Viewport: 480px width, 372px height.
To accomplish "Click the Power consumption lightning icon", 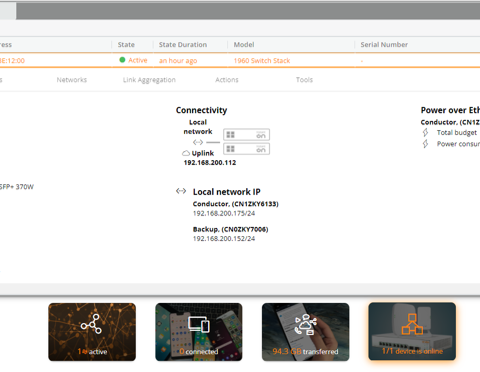I will (426, 144).
